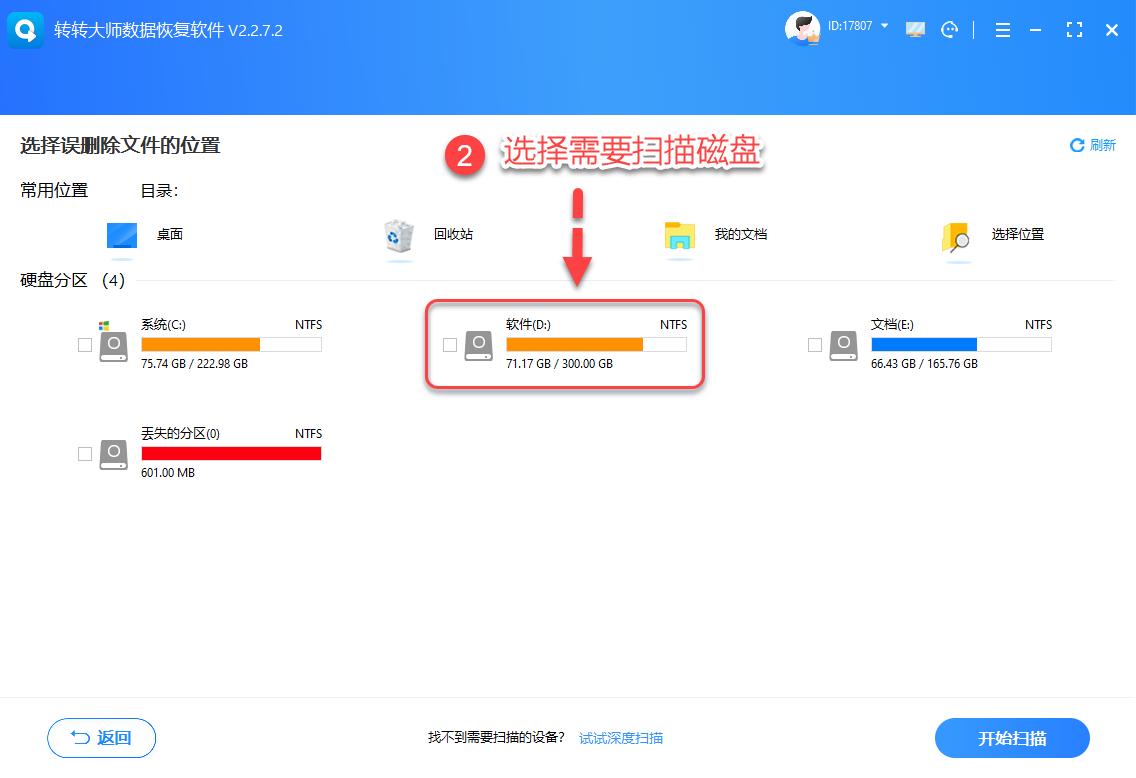Viewport: 1136px width, 778px height.
Task: Select the recycle bin icon
Action: click(399, 235)
